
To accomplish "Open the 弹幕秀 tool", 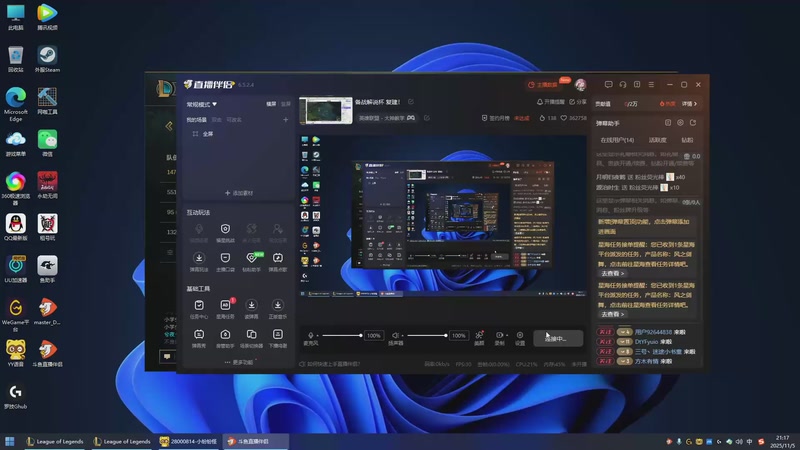I will [x=199, y=338].
